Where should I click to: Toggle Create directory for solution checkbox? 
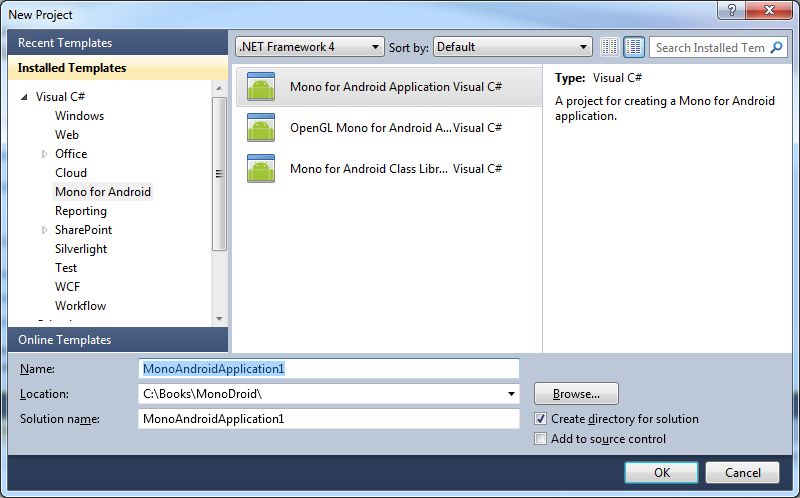pos(540,419)
